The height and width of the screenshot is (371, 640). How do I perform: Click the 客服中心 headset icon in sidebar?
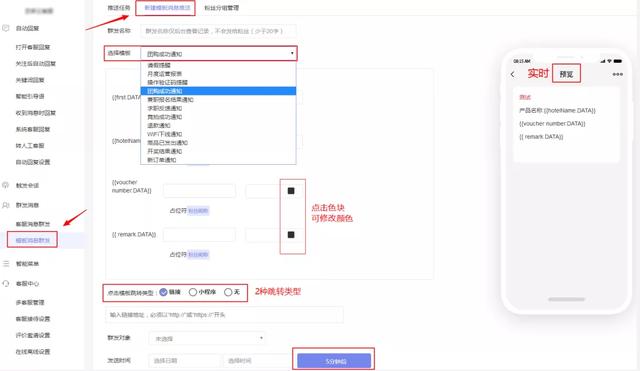[6, 283]
